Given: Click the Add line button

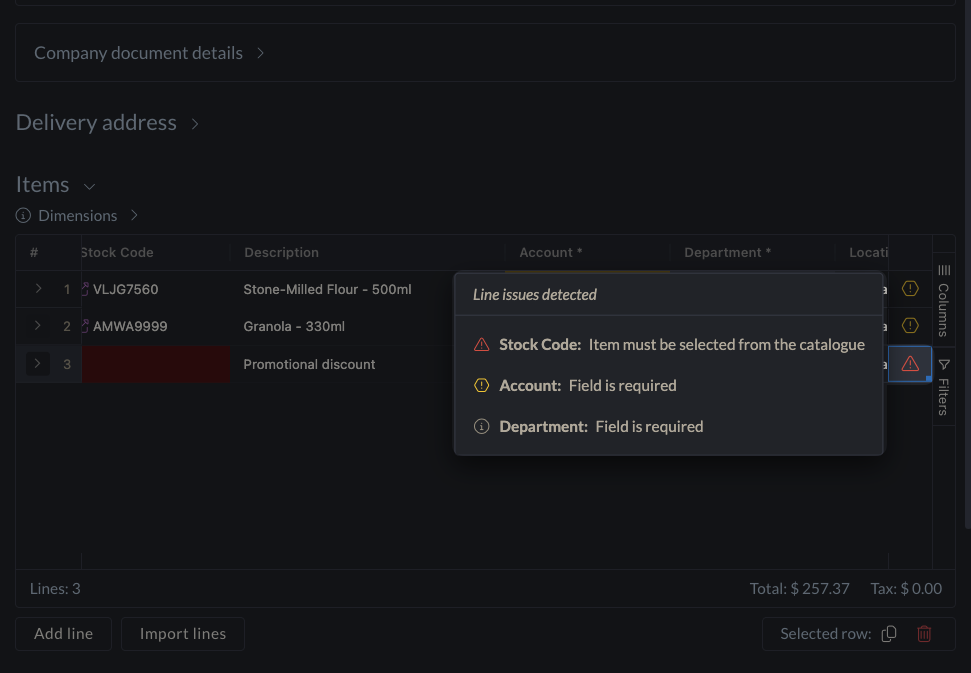Looking at the screenshot, I should pyautogui.click(x=63, y=634).
